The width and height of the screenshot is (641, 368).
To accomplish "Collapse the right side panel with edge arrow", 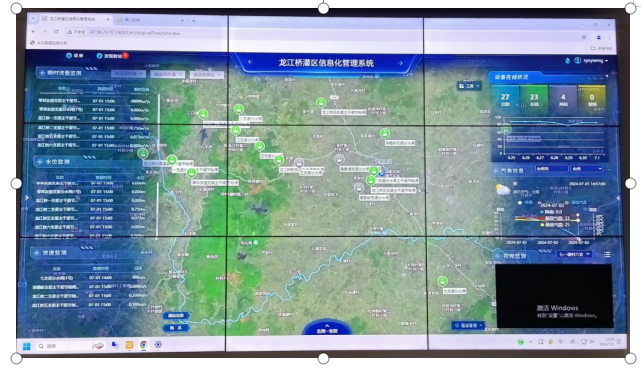I will [x=618, y=198].
